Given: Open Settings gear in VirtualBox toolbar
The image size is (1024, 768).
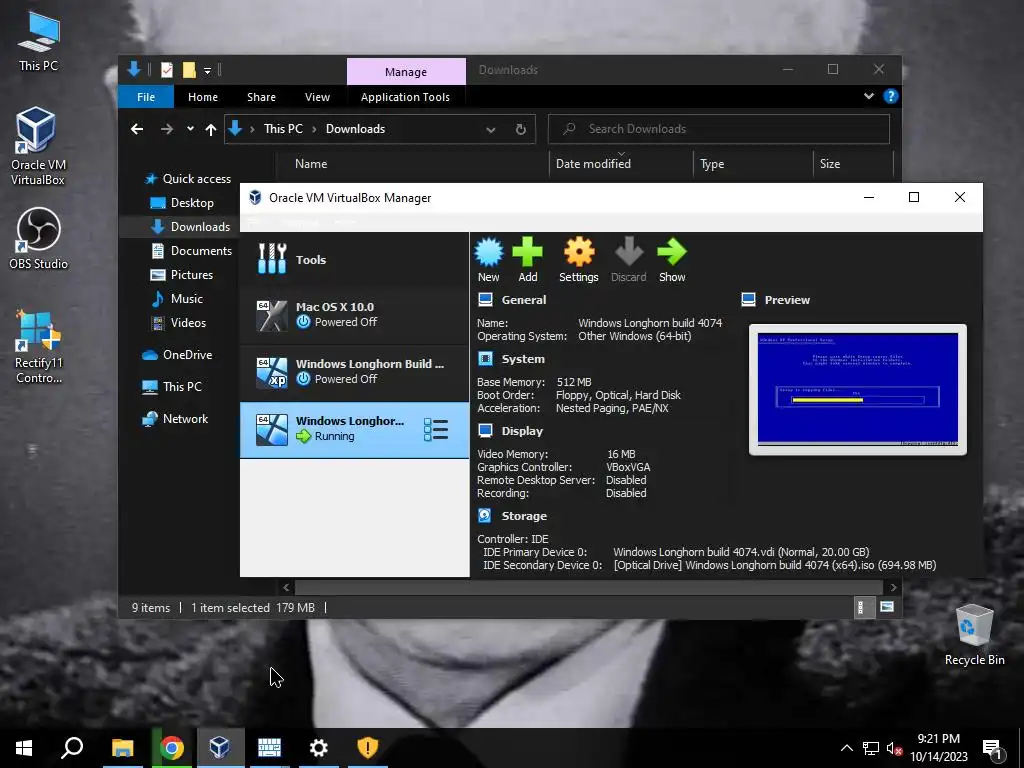Looking at the screenshot, I should 579,259.
